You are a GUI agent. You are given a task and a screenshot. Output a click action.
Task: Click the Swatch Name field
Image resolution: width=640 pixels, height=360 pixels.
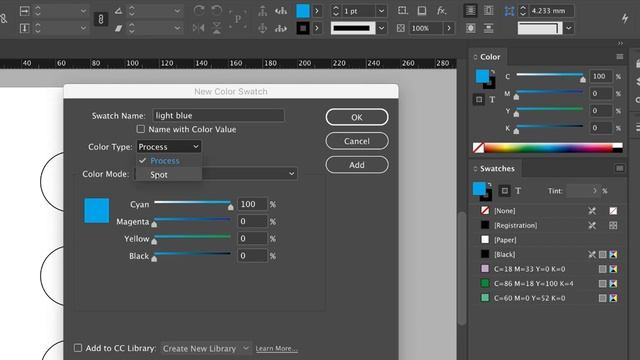coord(218,116)
